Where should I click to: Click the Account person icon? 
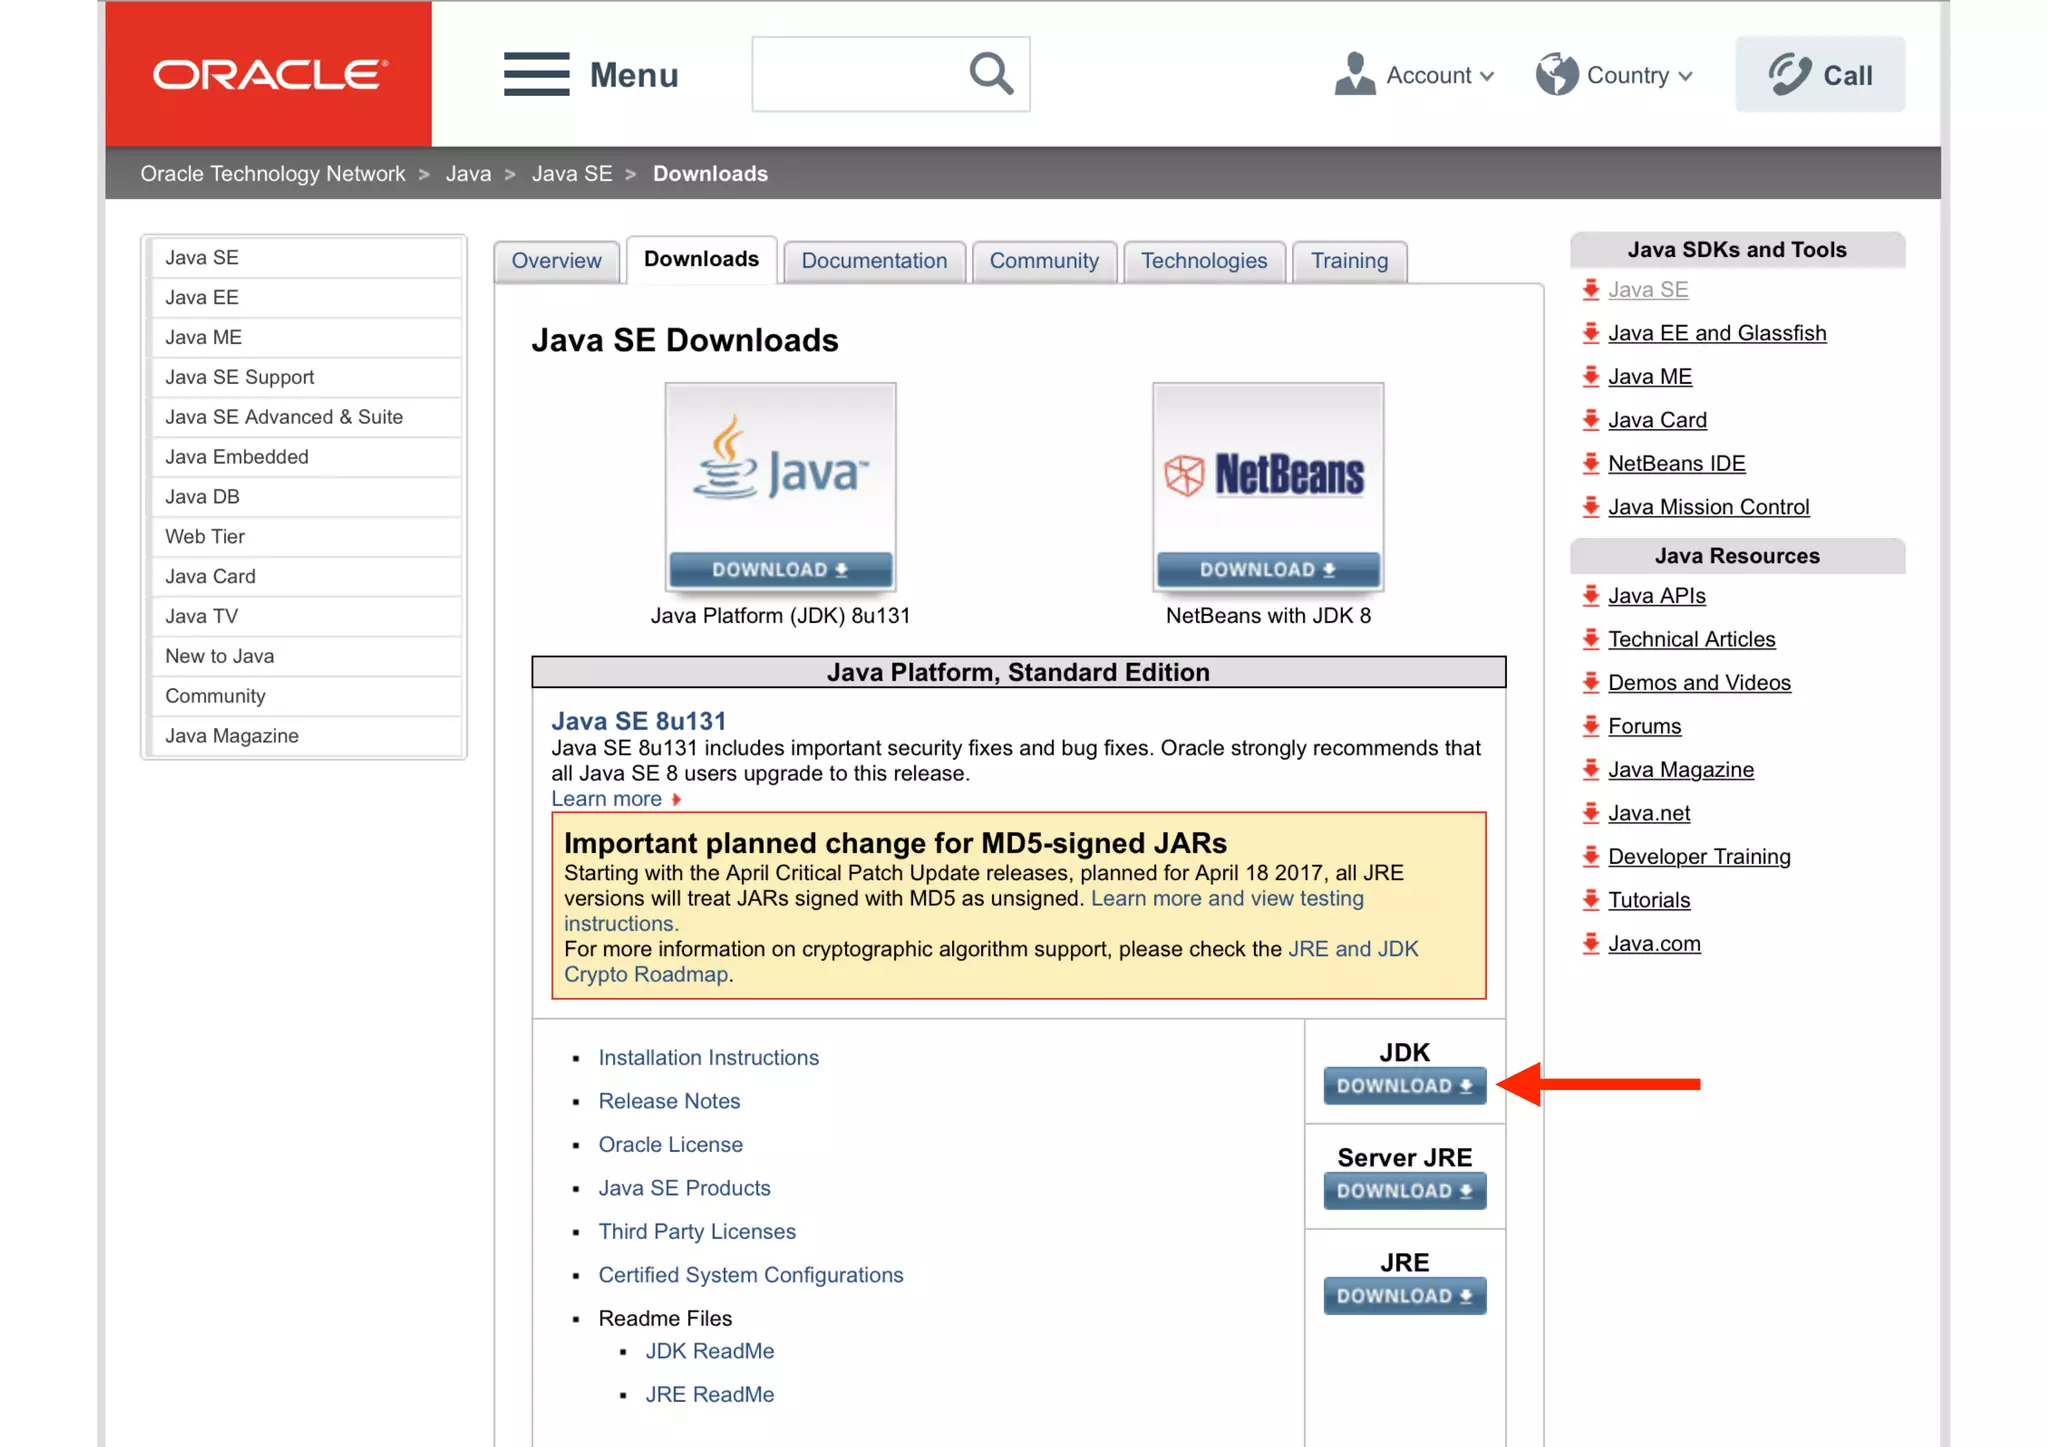[1354, 74]
